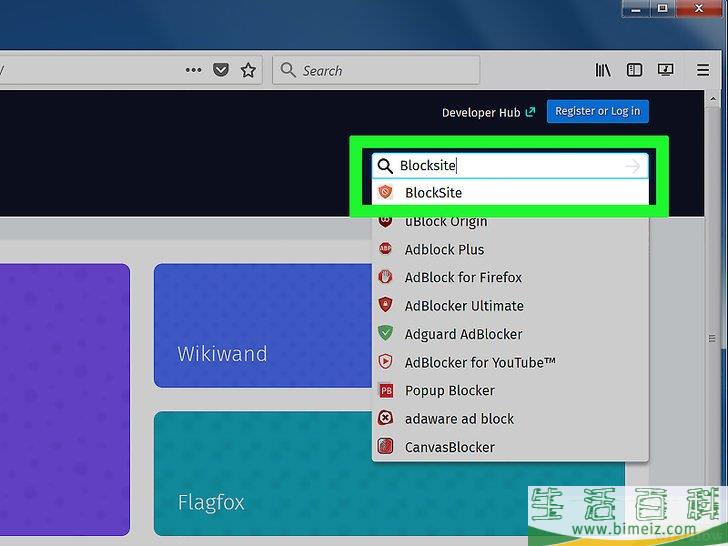Screen dimensions: 728x546
Task: Click the magnifier icon in the browser search bar
Action: pos(288,70)
